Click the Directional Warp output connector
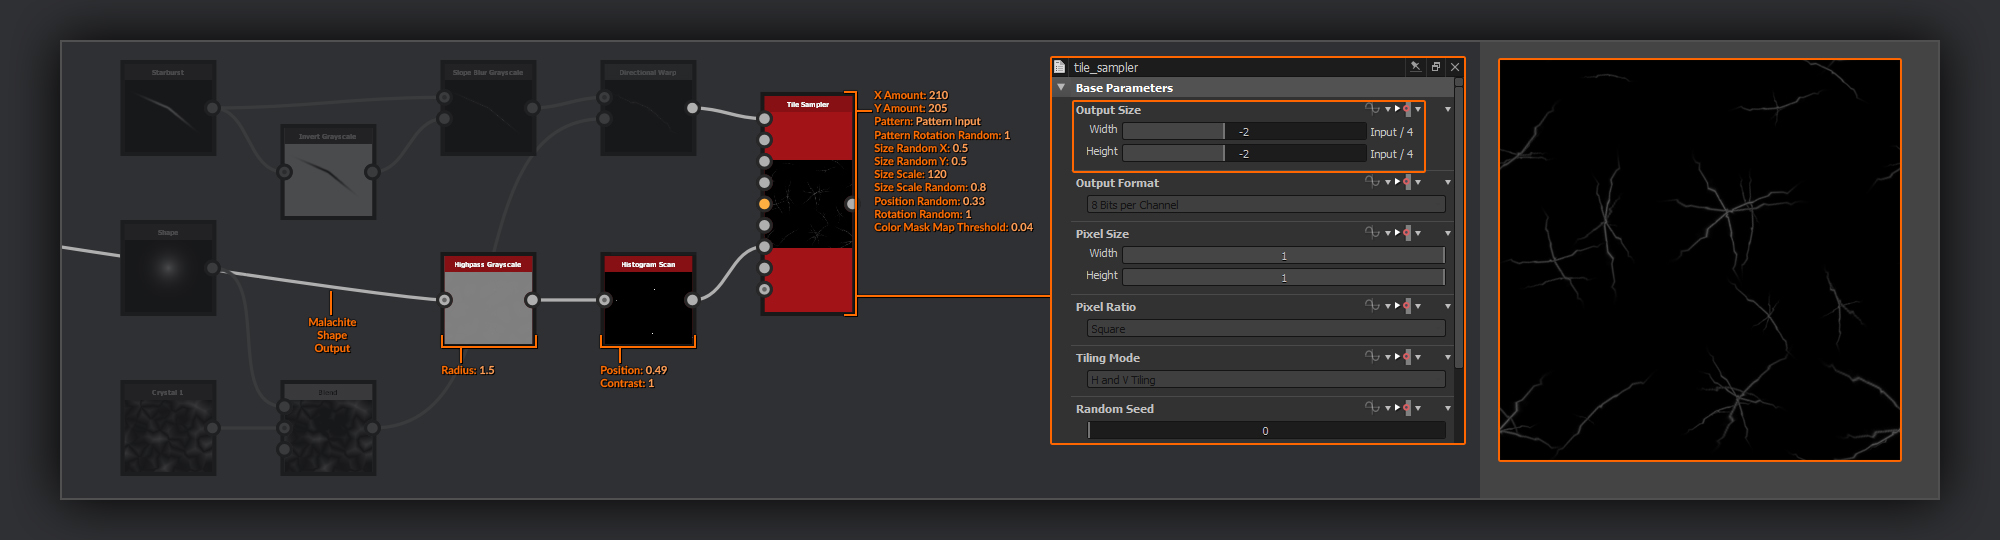The width and height of the screenshot is (2000, 540). click(692, 108)
